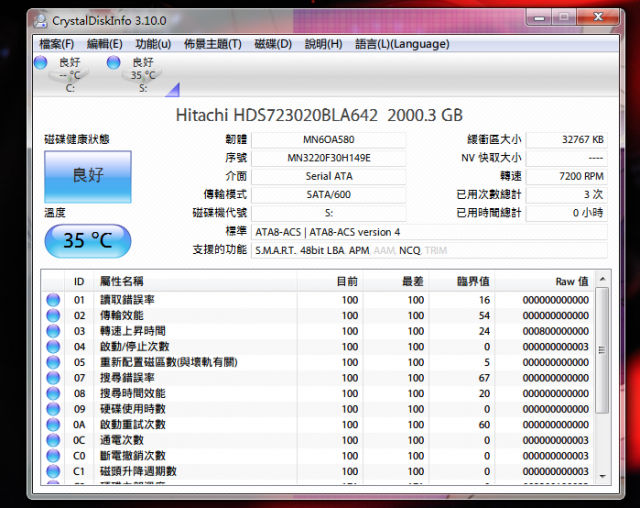
Task: Click status orb for attribute 01 row
Action: point(53,300)
